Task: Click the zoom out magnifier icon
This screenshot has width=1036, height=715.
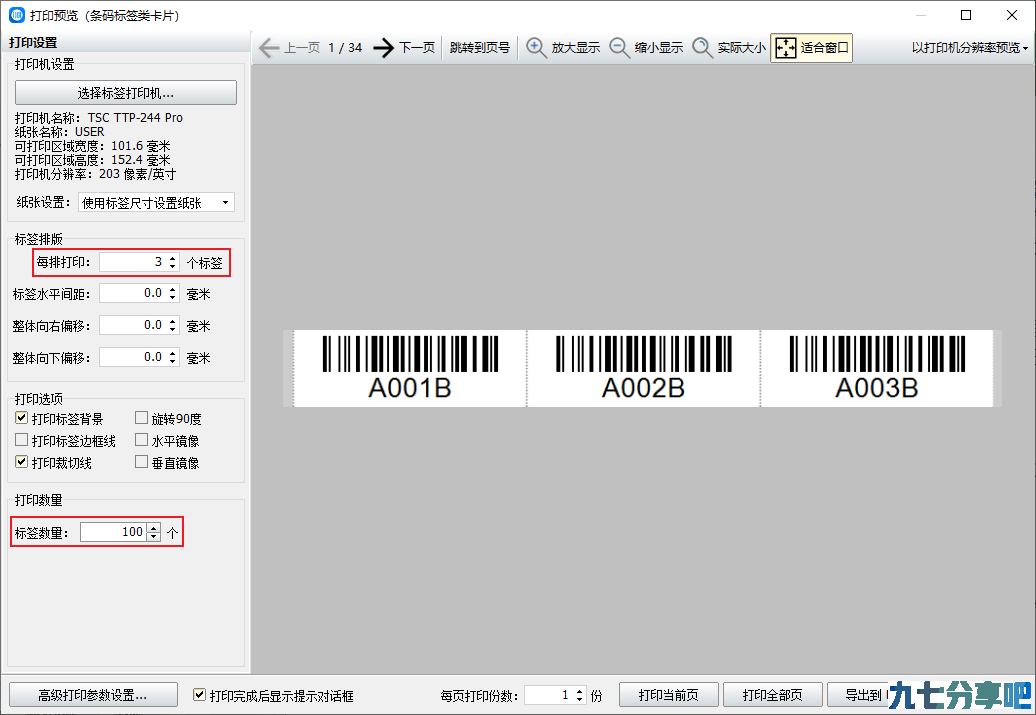Action: point(619,48)
